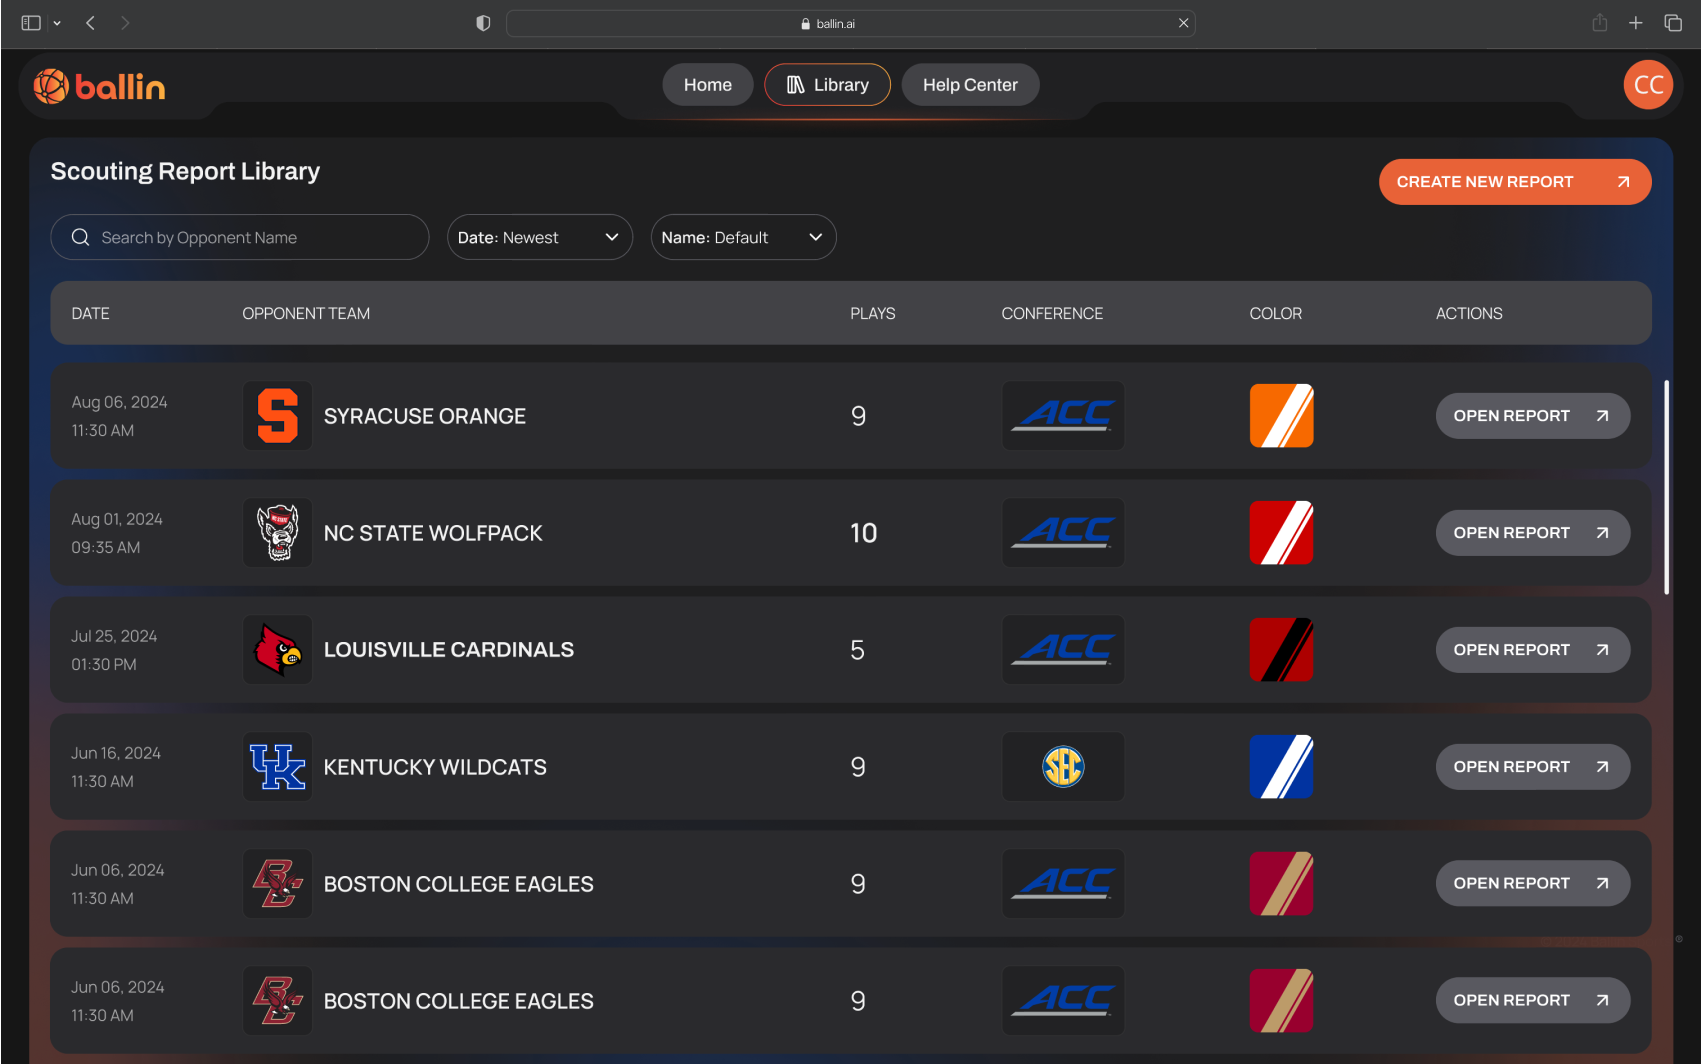Select the KENTUCKY WILDCATS team name

pyautogui.click(x=435, y=767)
